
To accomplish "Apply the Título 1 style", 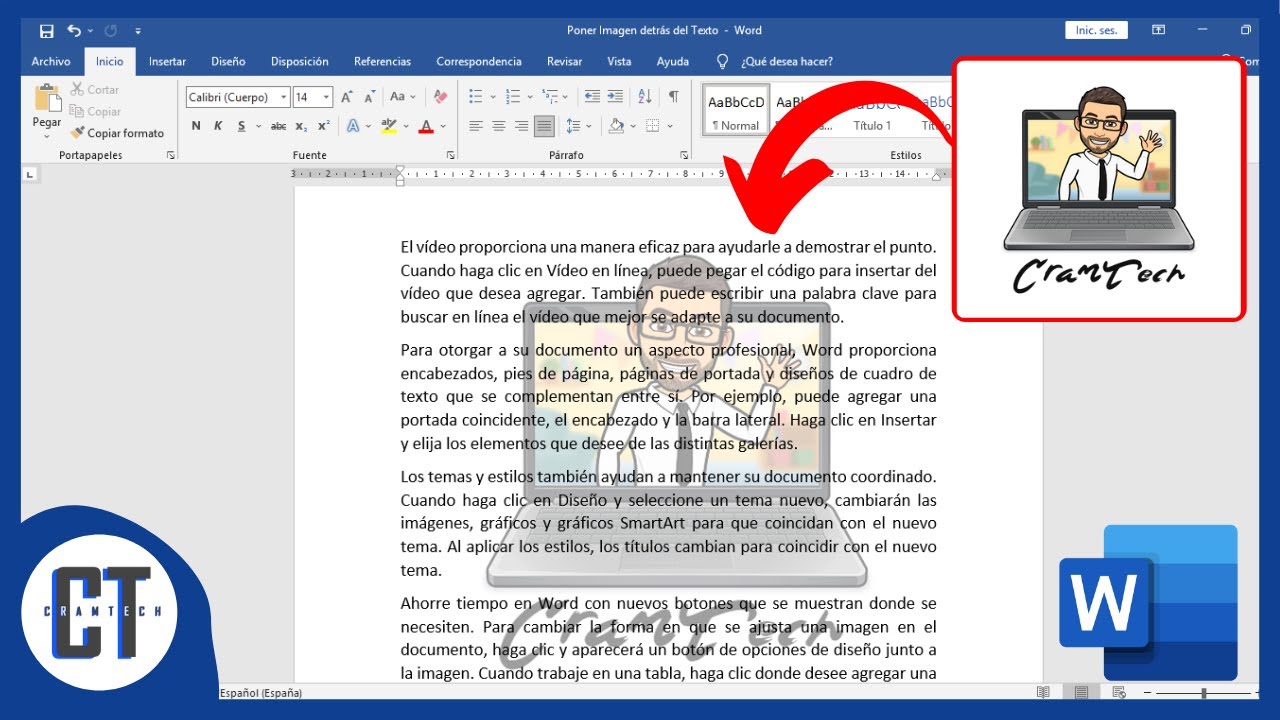I will click(873, 111).
